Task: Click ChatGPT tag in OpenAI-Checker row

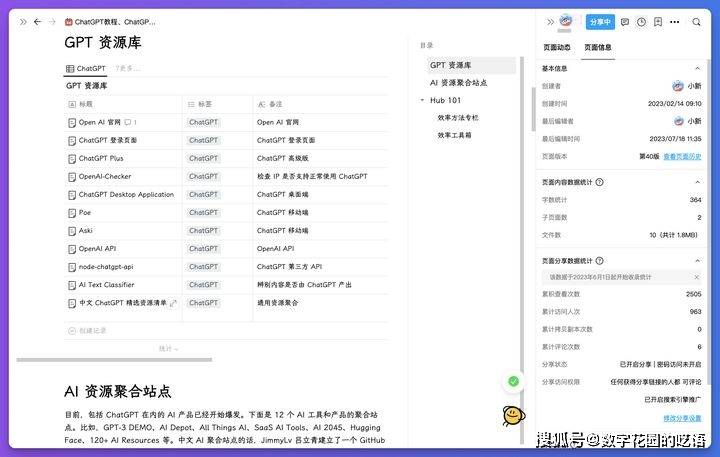Action: click(x=203, y=176)
